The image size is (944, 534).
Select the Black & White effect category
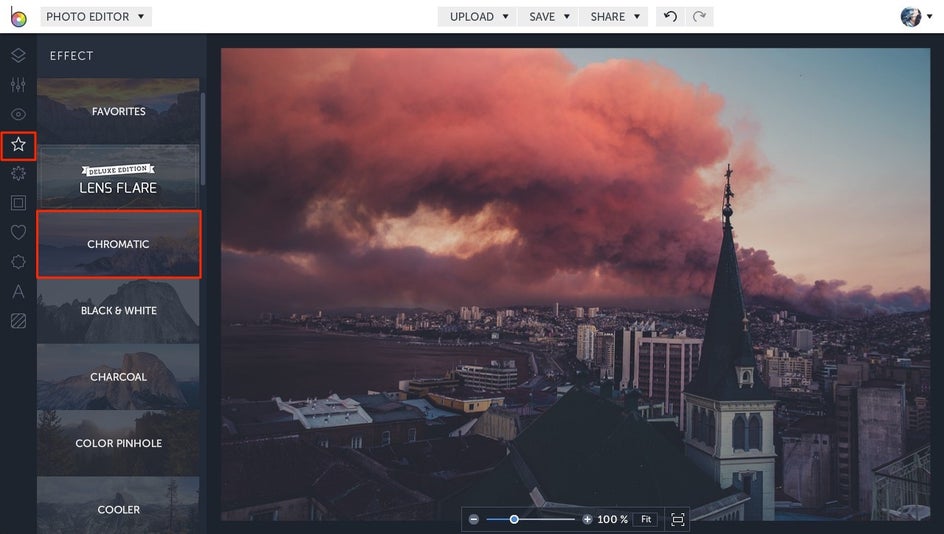118,311
